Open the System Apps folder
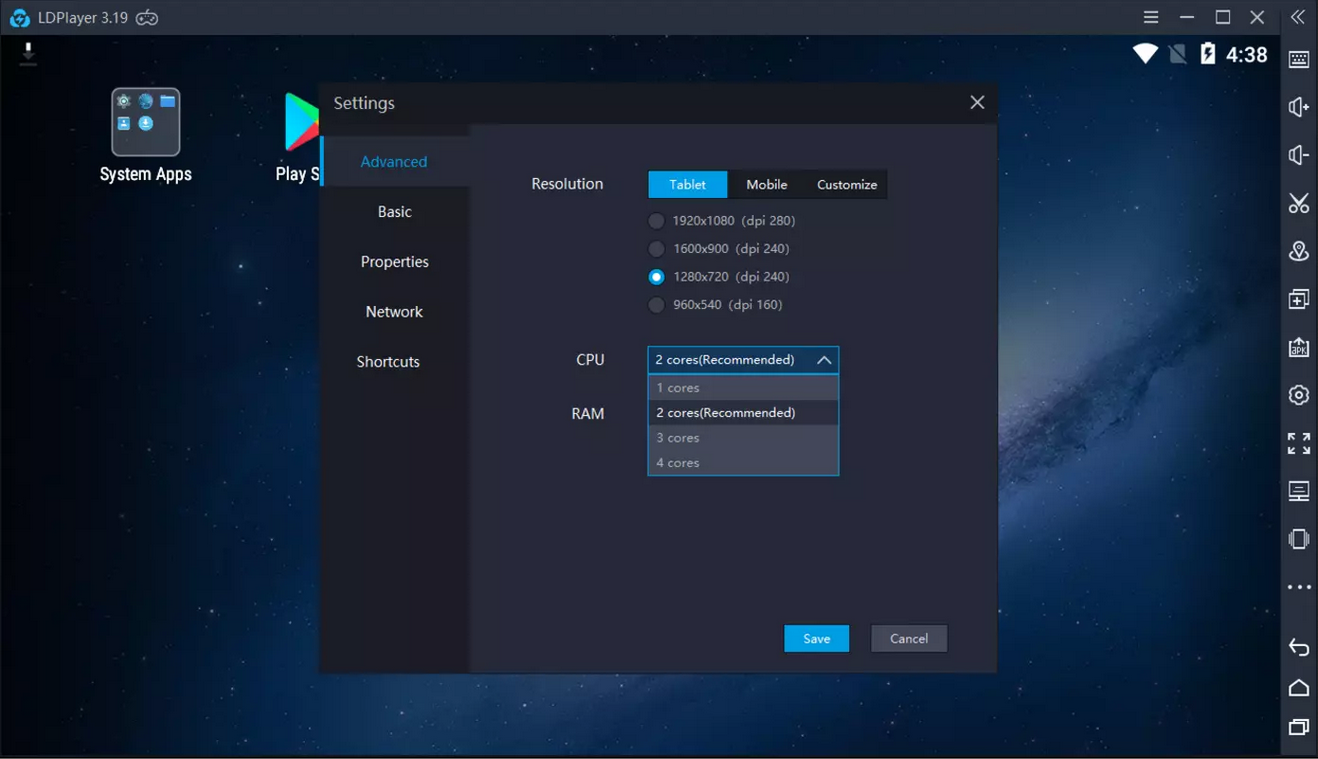Image resolution: width=1318 pixels, height=759 pixels. coord(146,123)
